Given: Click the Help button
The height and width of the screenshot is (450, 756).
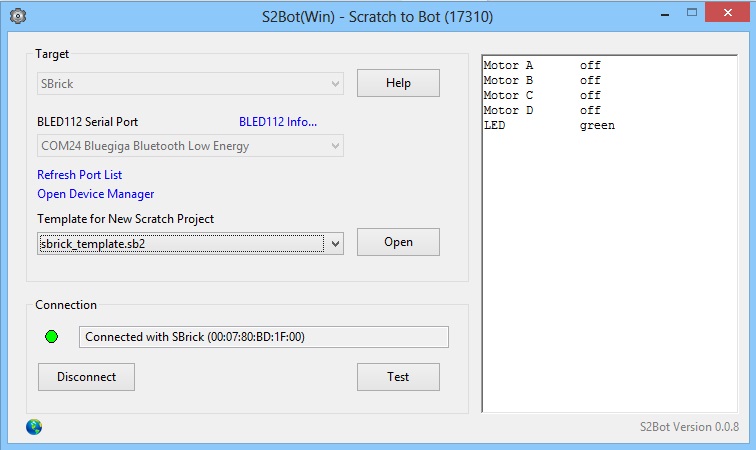Looking at the screenshot, I should coord(398,83).
